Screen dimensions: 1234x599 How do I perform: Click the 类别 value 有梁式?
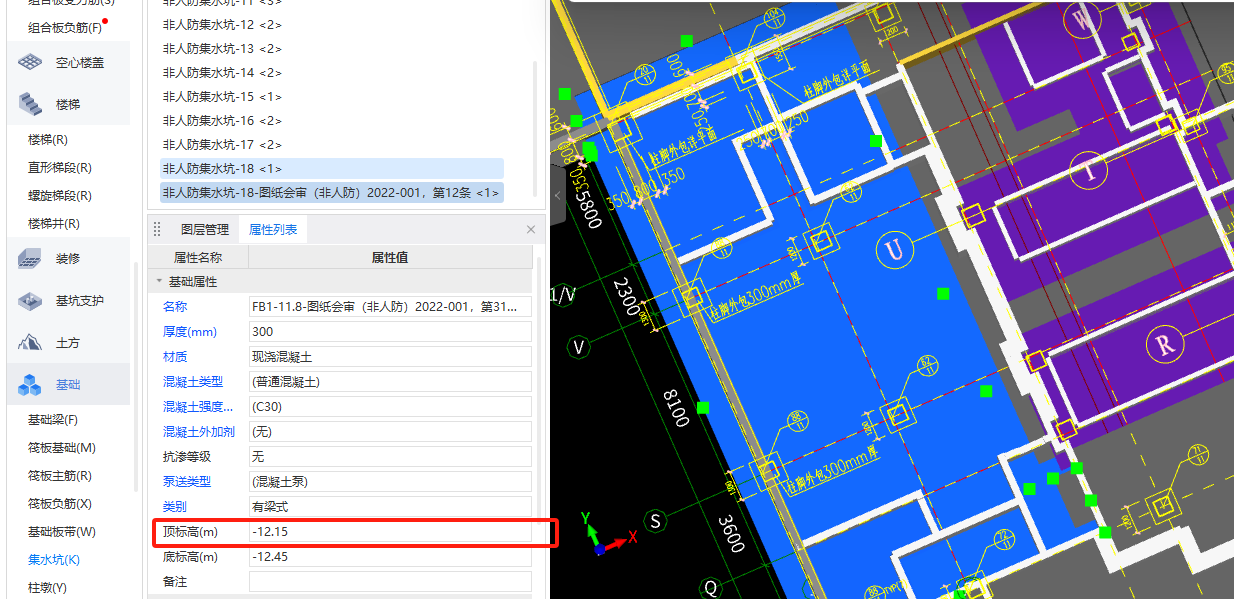pos(390,507)
